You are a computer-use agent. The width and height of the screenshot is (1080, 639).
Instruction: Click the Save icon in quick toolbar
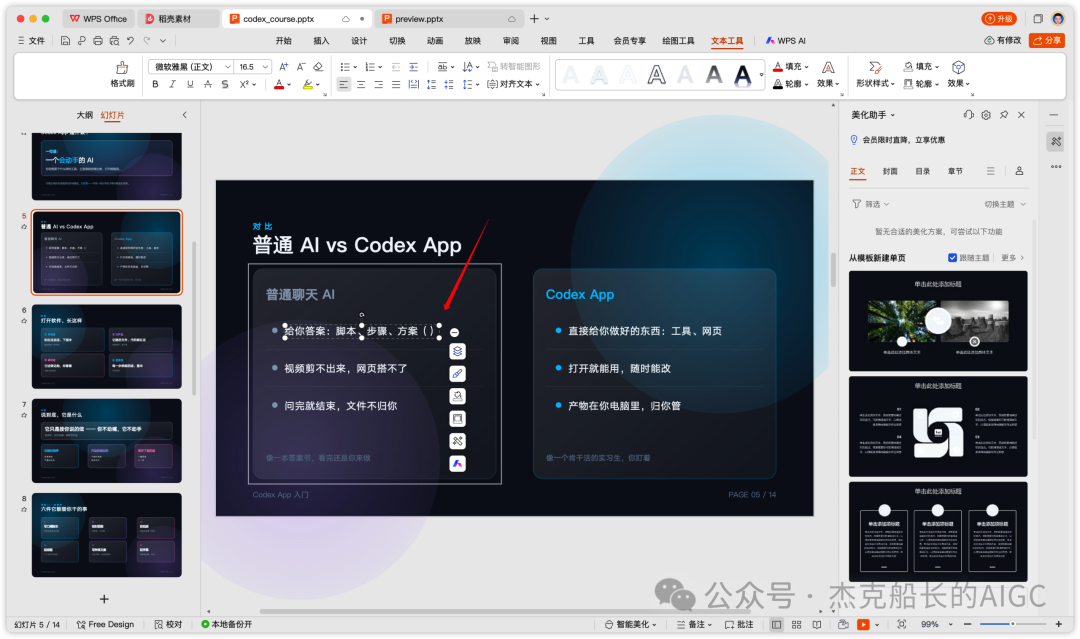[x=65, y=41]
